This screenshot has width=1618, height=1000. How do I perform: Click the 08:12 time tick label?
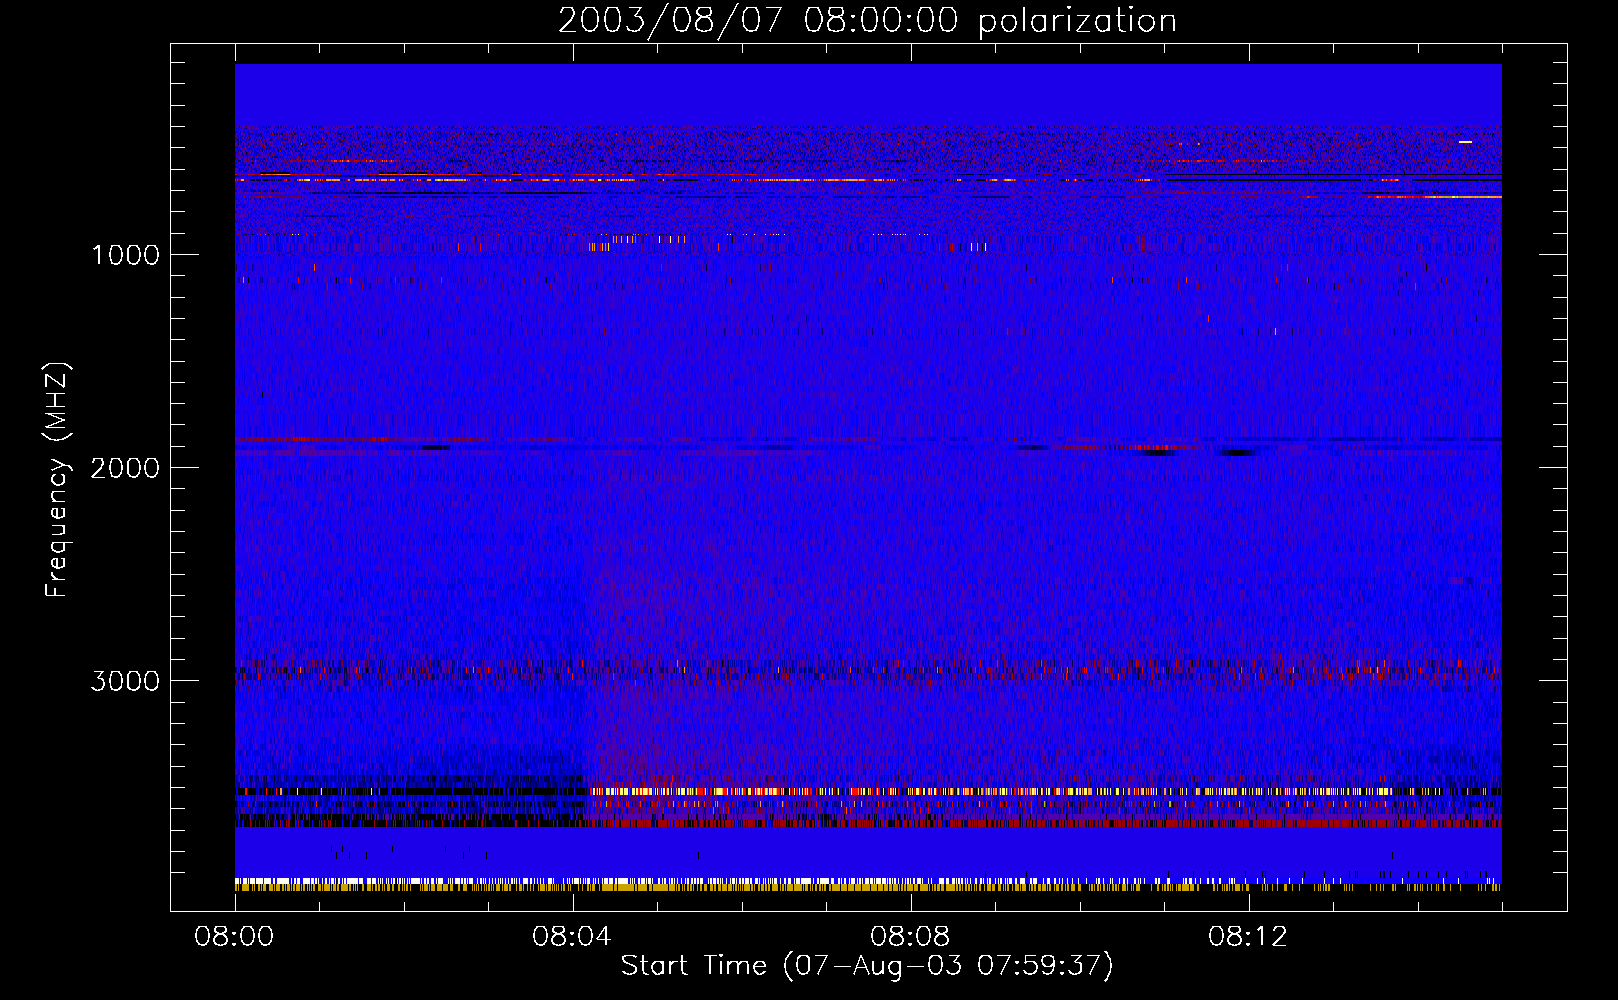pos(1248,937)
